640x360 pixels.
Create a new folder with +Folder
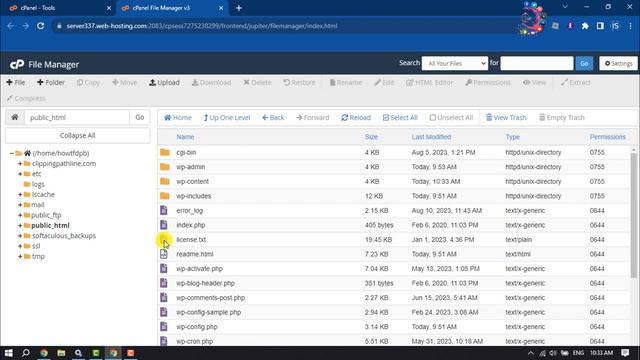coord(51,82)
